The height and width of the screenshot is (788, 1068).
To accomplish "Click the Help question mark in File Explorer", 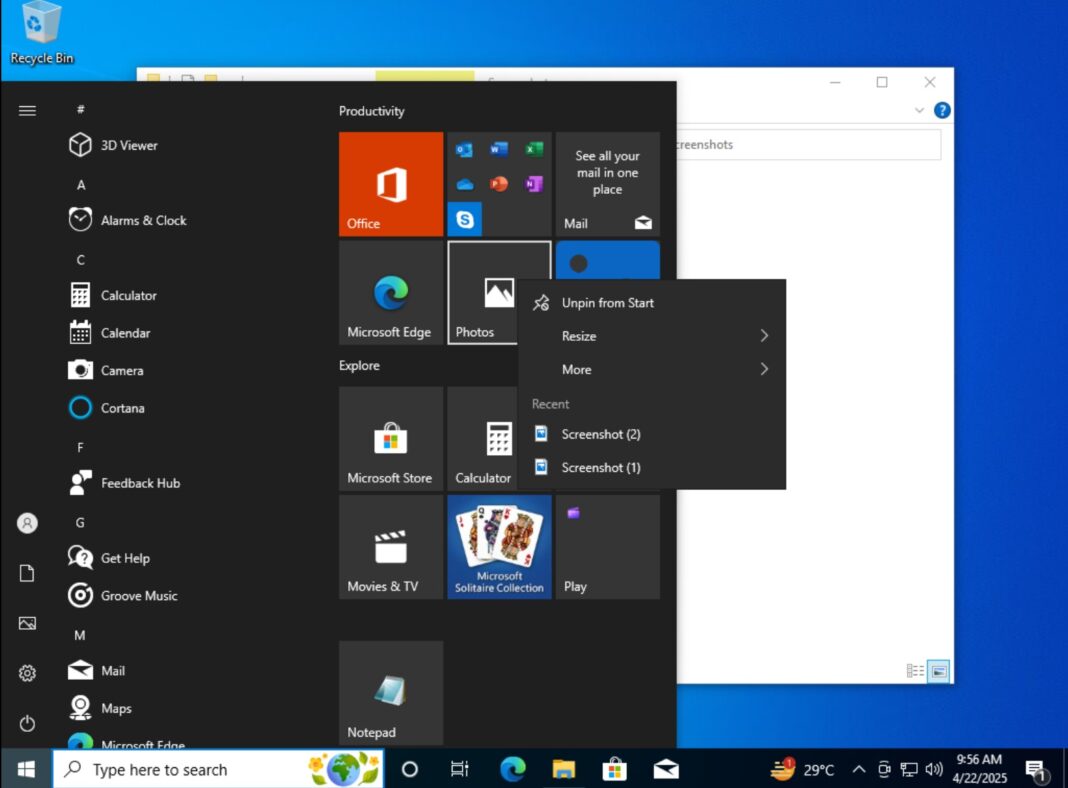I will point(942,110).
